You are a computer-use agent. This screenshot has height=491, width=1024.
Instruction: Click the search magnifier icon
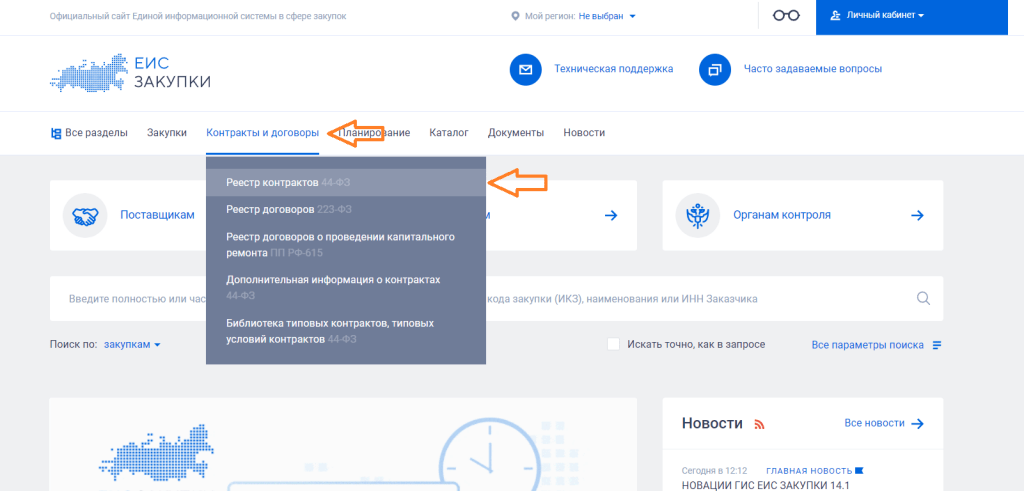click(923, 298)
